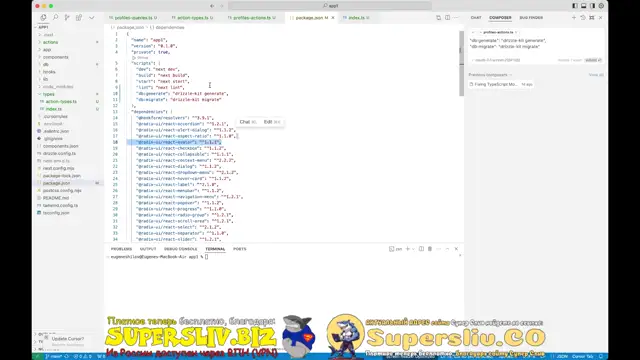Expand the additional views chevron
Viewport: 640px width, 360px height.
(x=91, y=18)
